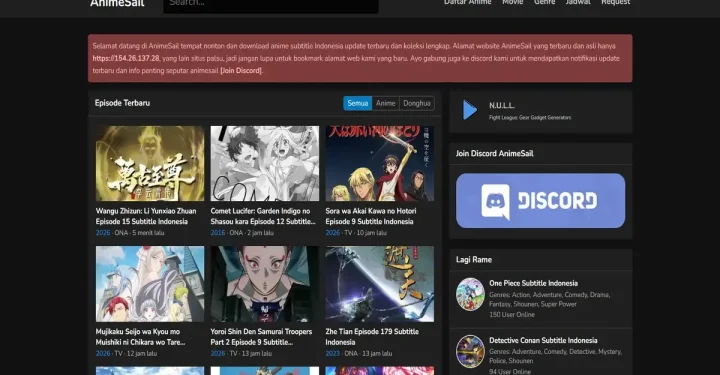The width and height of the screenshot is (720, 375).
Task: Click One Piece round avatar icon
Action: 470,294
